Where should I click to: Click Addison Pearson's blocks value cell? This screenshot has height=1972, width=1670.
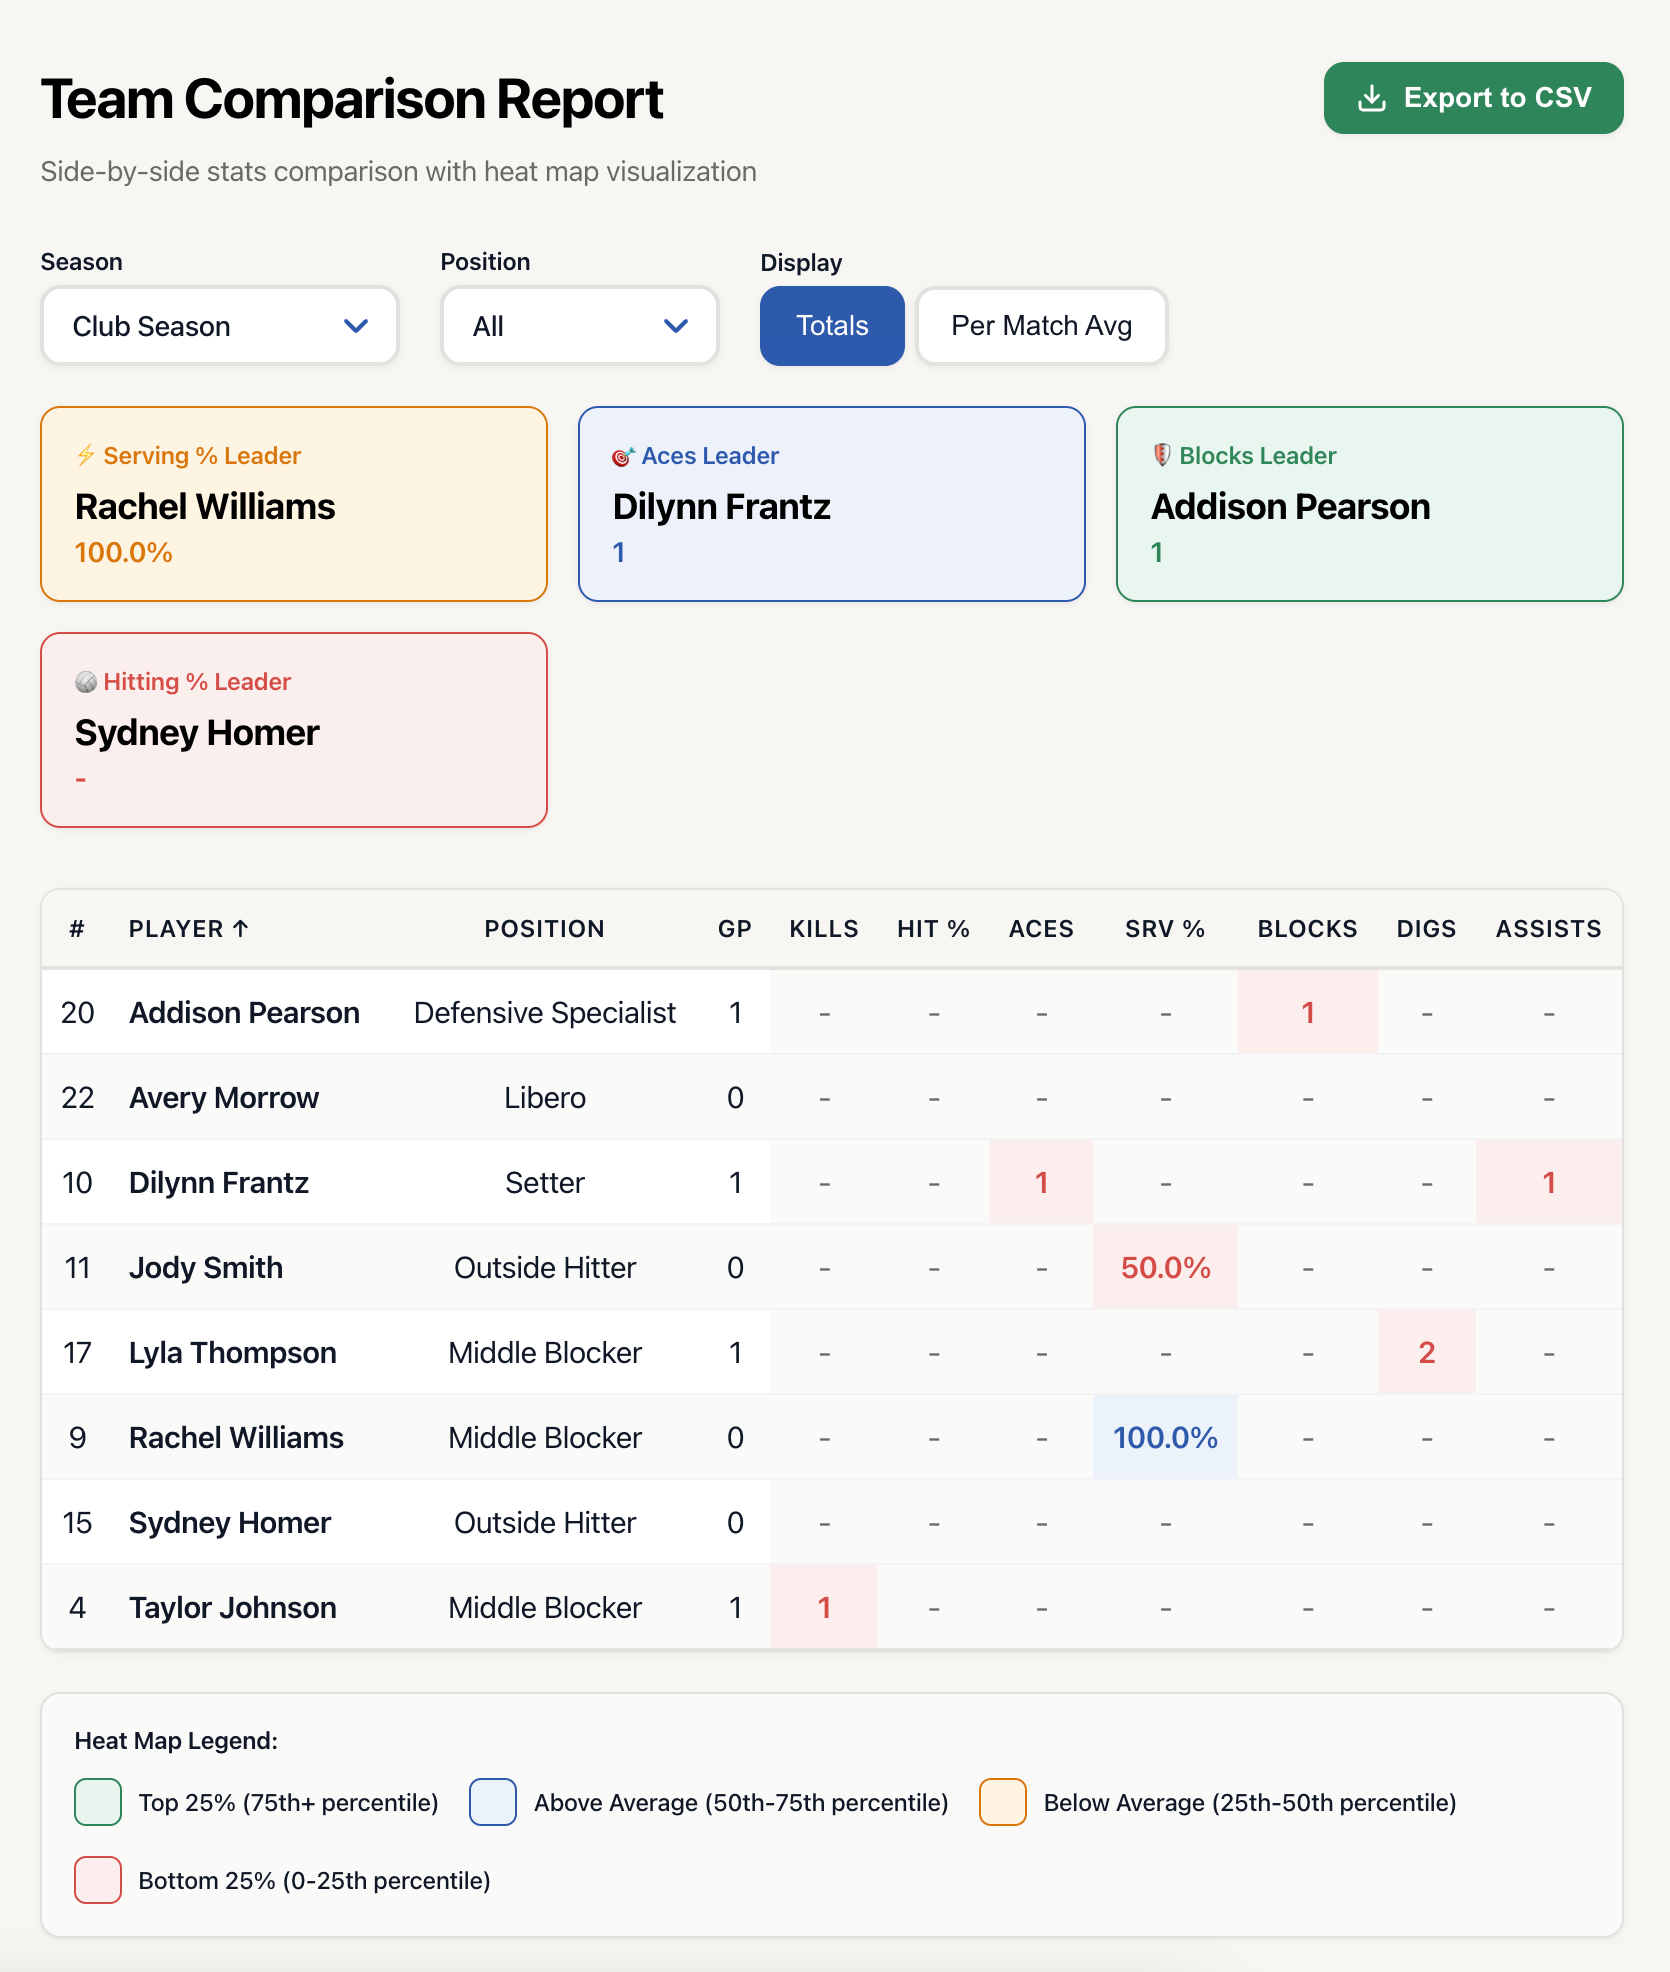click(x=1307, y=1012)
